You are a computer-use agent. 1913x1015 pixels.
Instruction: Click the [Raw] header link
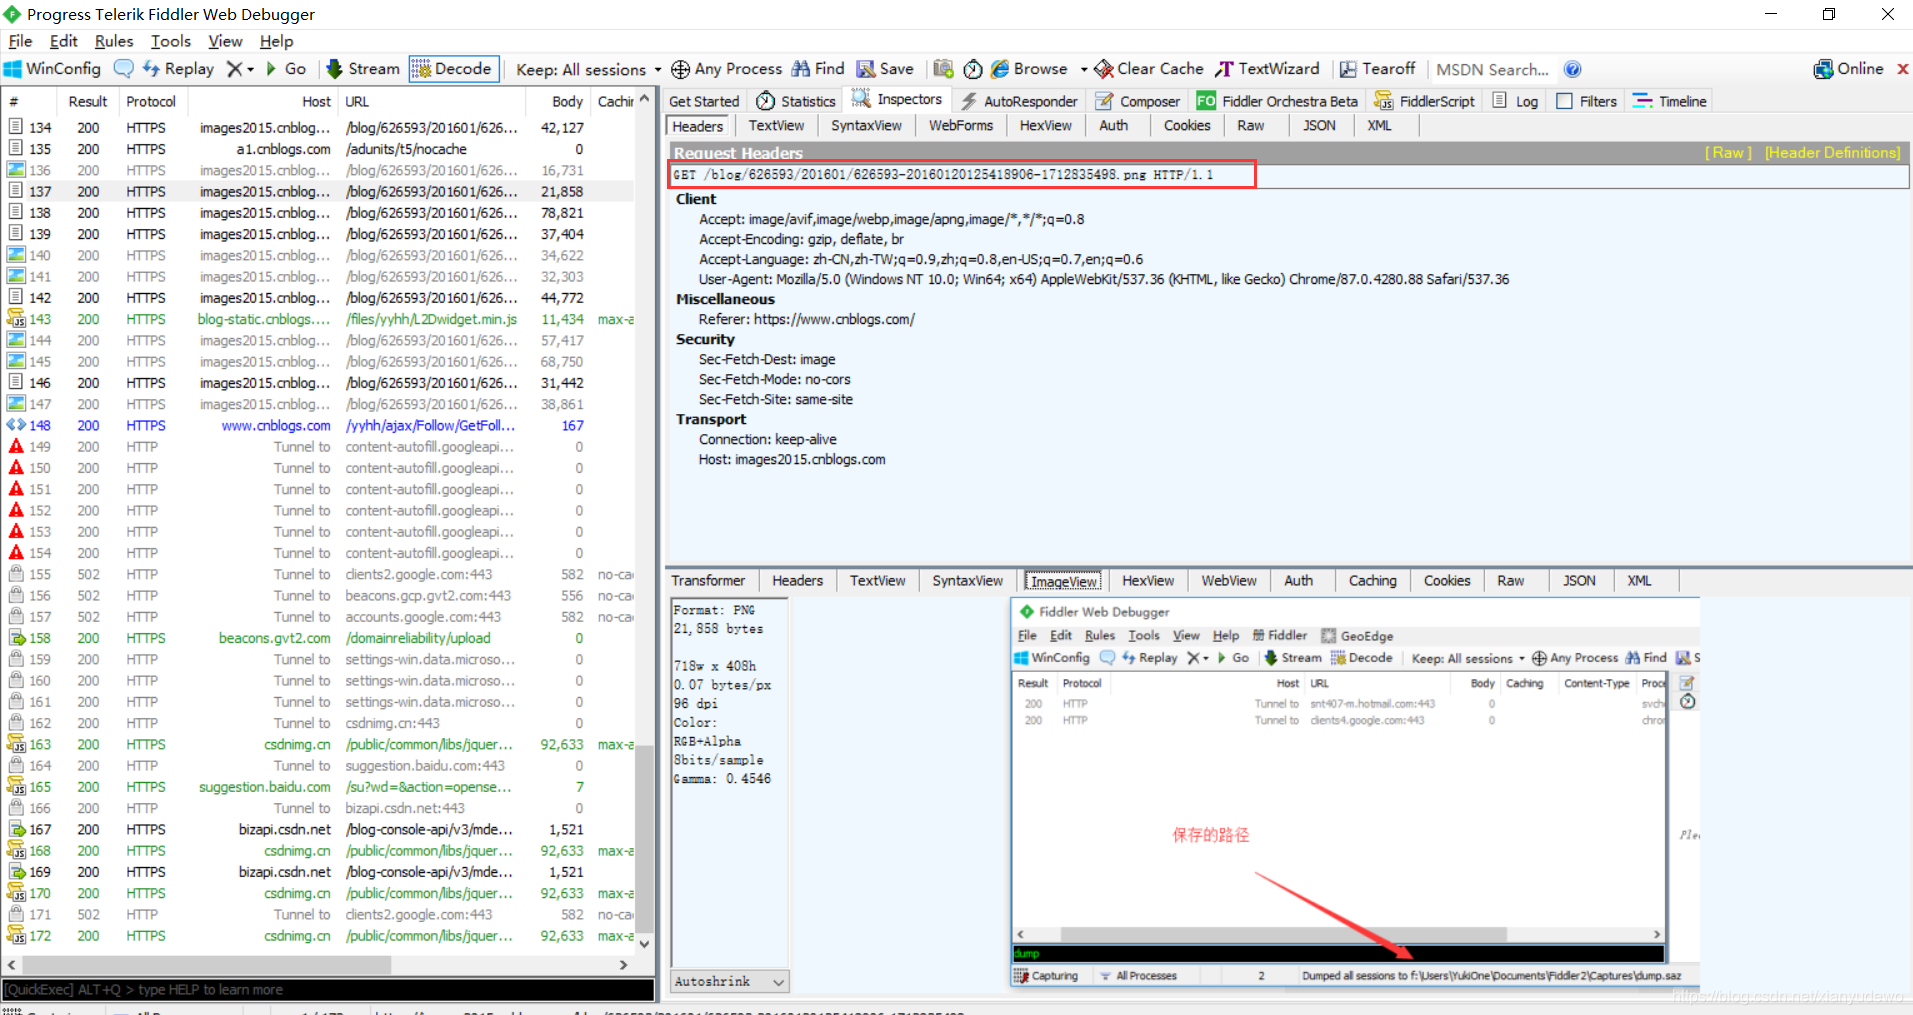click(x=1727, y=153)
